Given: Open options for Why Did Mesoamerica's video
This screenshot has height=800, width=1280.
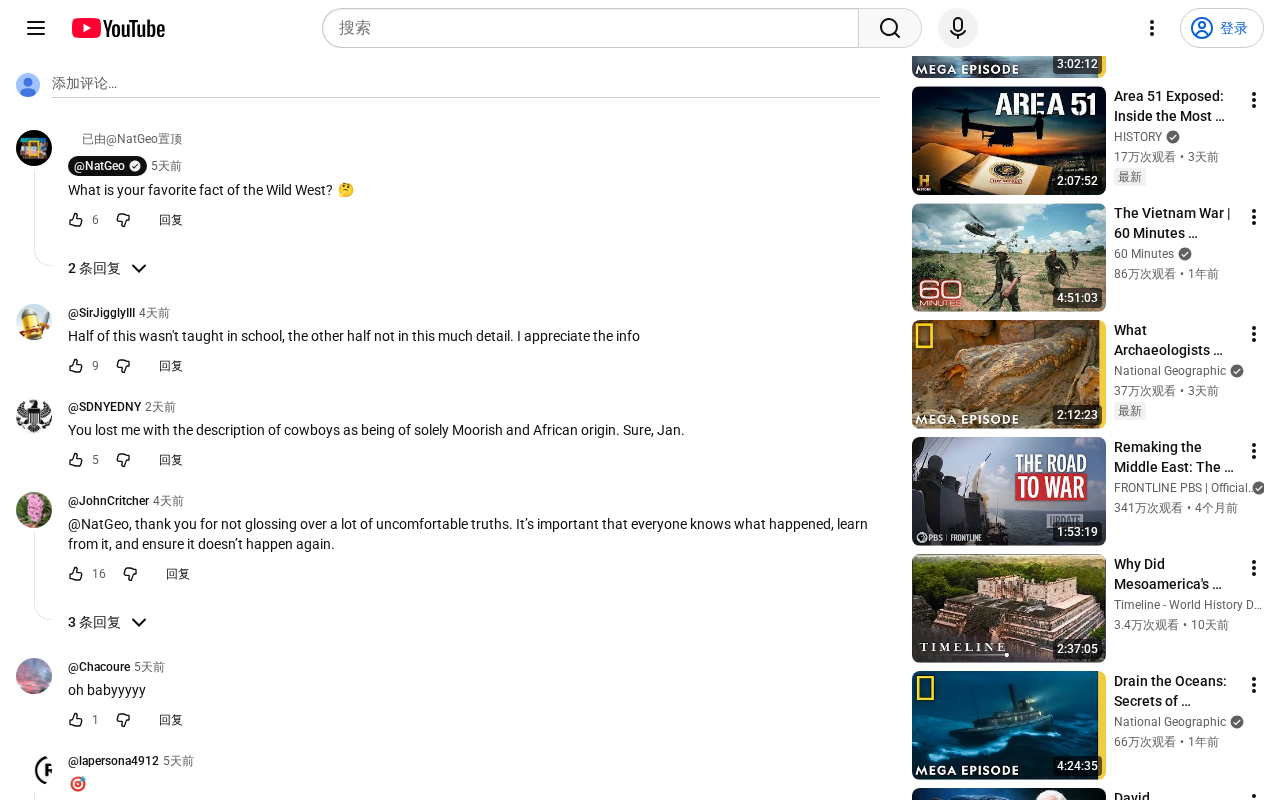Looking at the screenshot, I should click(1254, 568).
